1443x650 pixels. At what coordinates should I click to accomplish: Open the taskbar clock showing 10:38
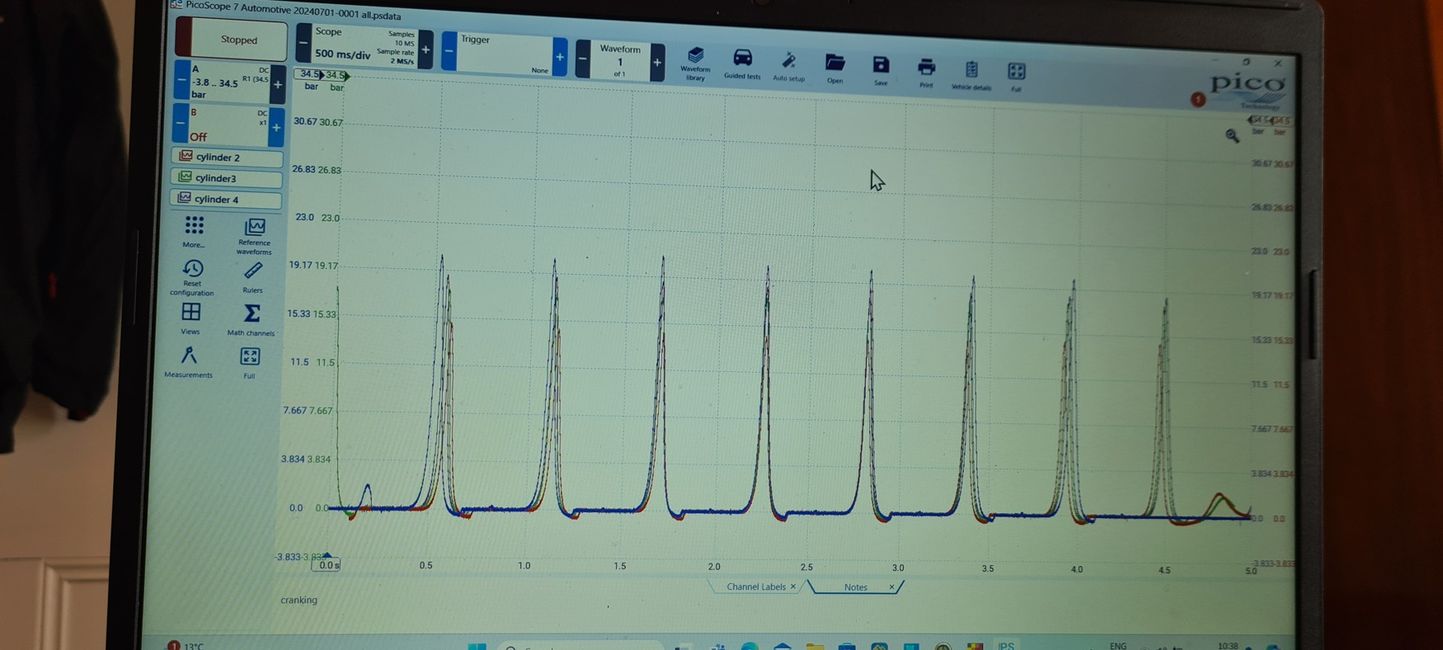pyautogui.click(x=1229, y=646)
